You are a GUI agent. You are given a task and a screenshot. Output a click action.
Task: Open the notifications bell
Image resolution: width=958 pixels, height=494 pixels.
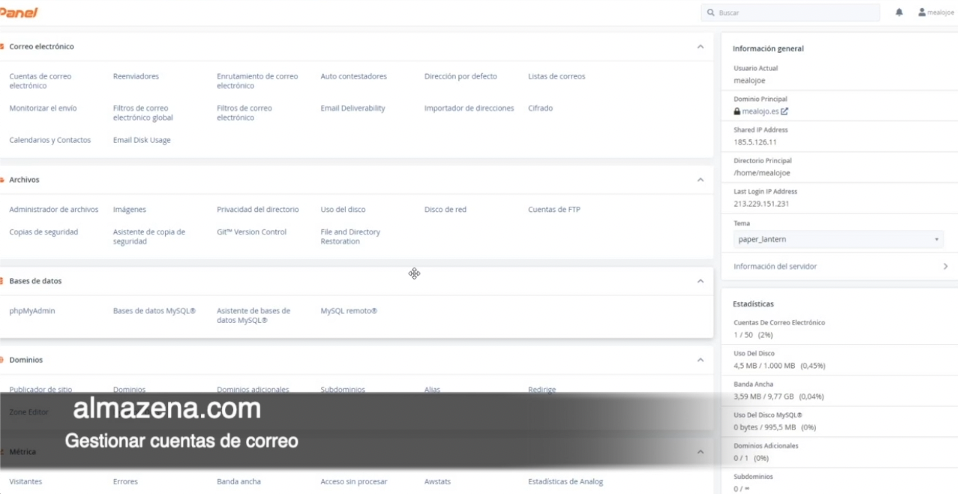pyautogui.click(x=899, y=13)
